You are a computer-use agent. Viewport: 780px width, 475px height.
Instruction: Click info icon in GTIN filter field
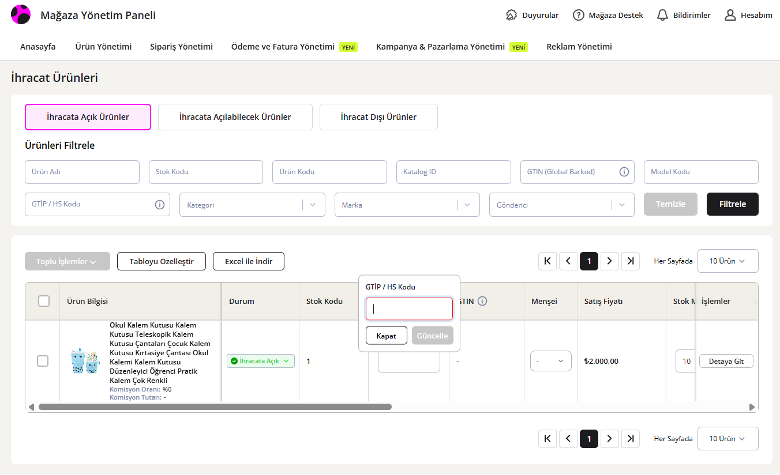[624, 172]
